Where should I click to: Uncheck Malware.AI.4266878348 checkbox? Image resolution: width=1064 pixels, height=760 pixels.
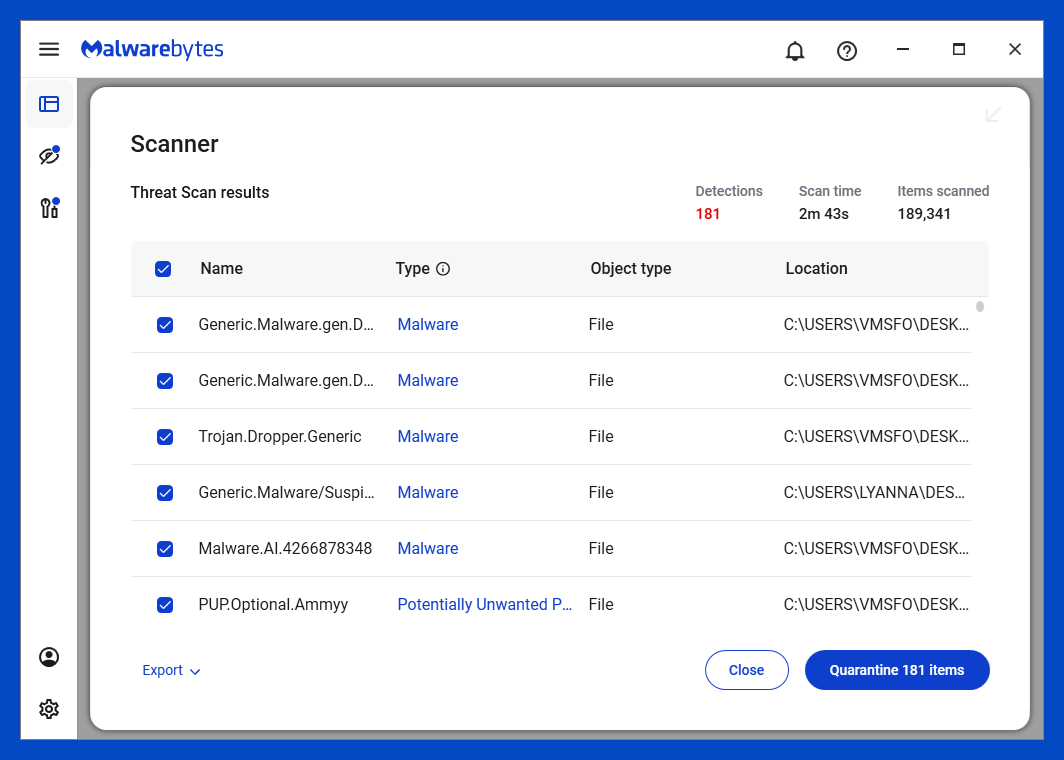click(165, 549)
